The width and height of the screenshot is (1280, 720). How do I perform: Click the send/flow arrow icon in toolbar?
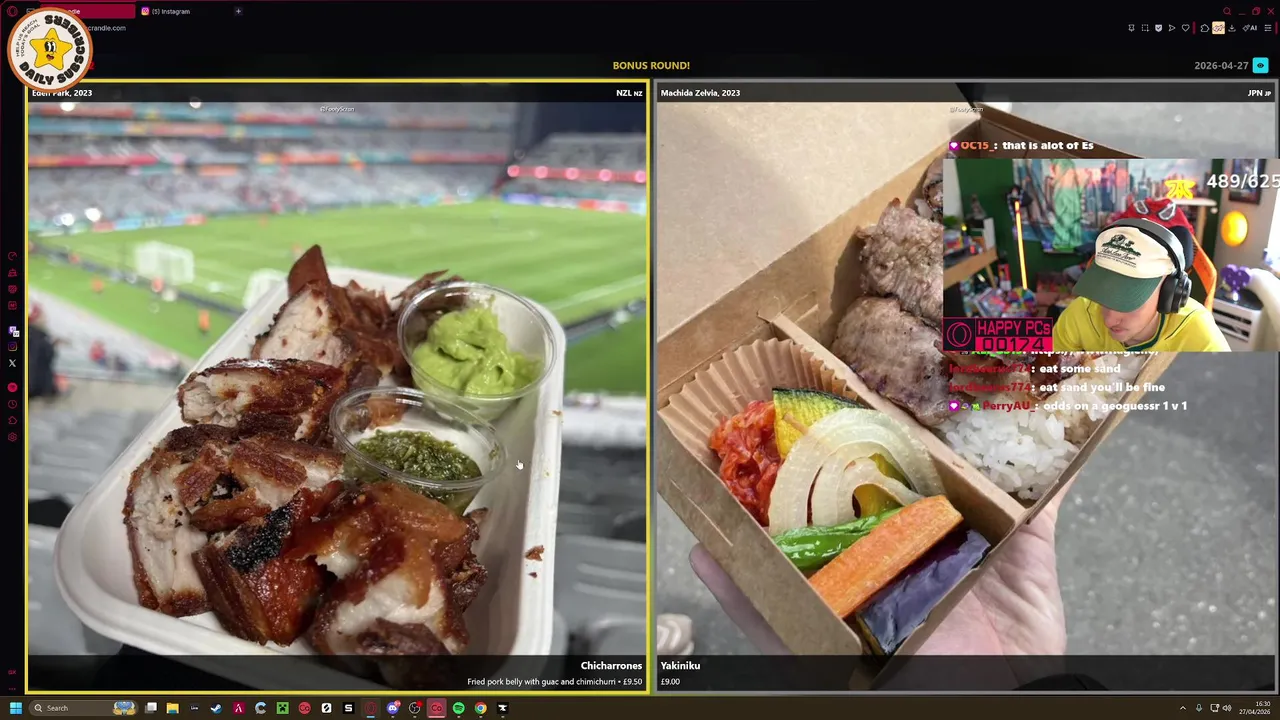[1172, 28]
